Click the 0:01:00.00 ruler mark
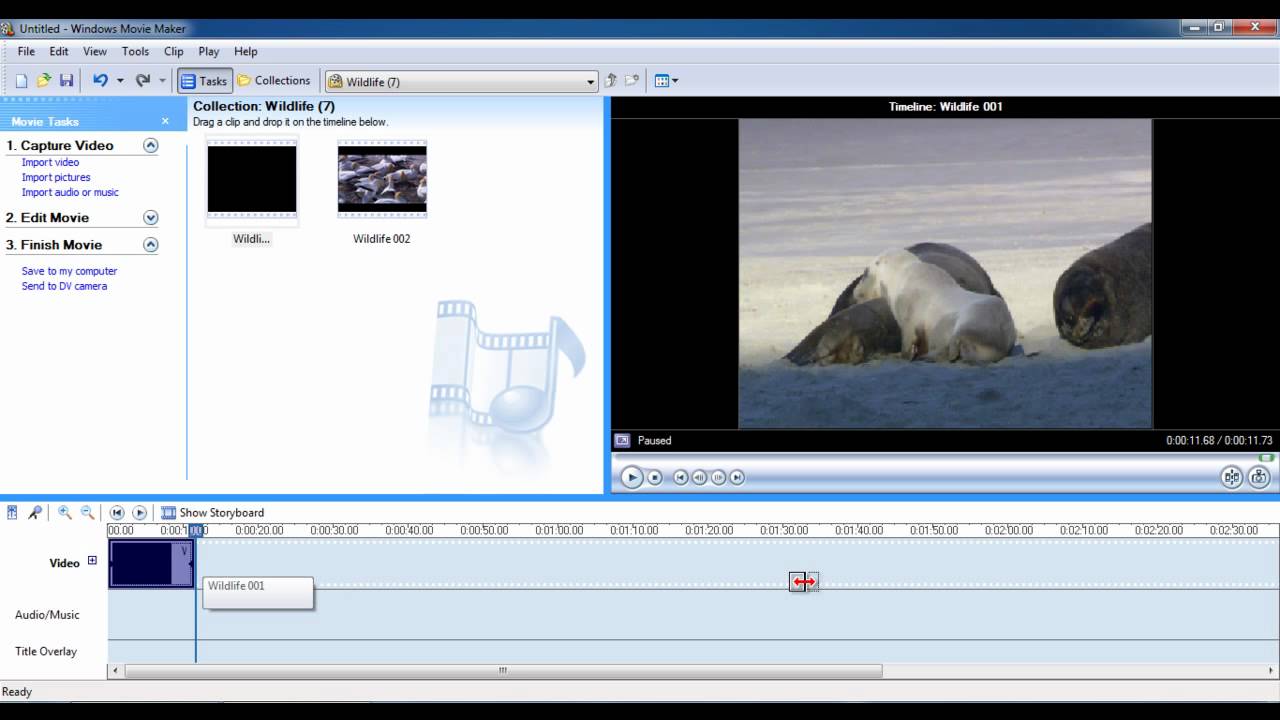 point(559,530)
